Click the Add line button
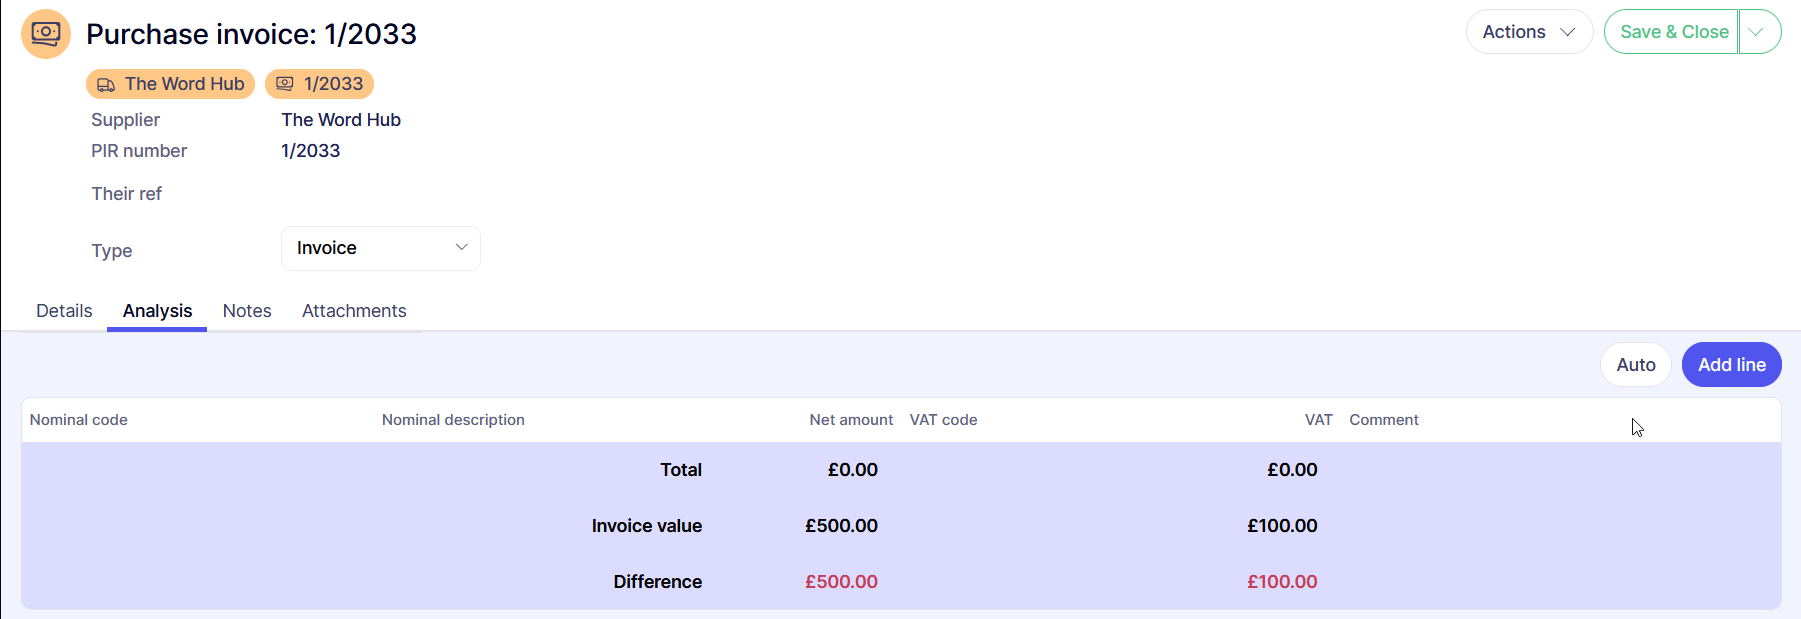Viewport: 1801px width, 619px height. [x=1731, y=365]
